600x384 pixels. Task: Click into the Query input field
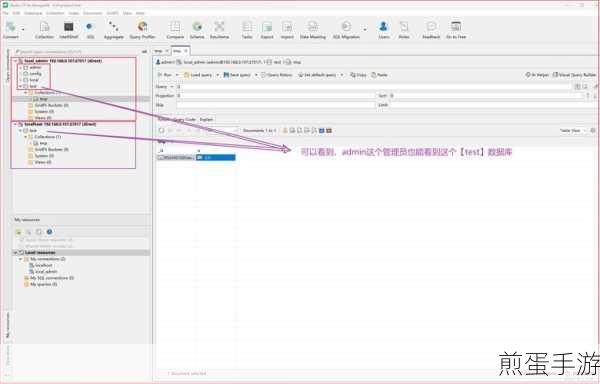pyautogui.click(x=373, y=87)
